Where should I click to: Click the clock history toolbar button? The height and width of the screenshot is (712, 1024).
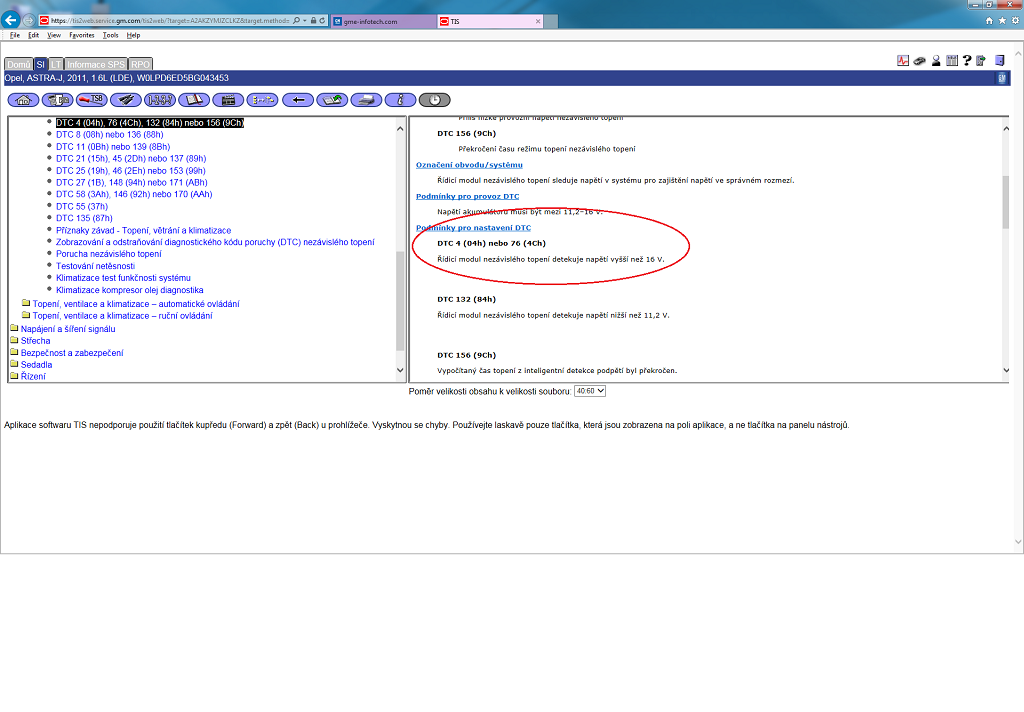434,99
